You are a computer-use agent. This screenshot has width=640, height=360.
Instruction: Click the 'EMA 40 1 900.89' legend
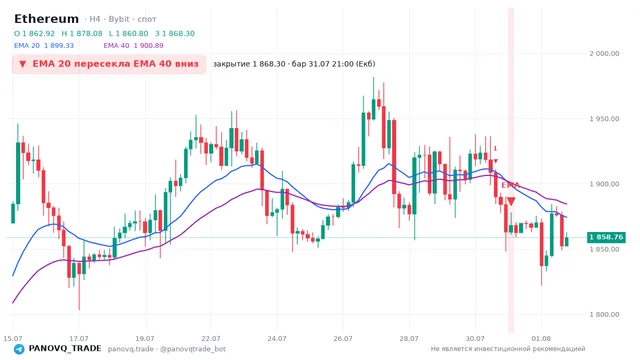click(x=133, y=45)
